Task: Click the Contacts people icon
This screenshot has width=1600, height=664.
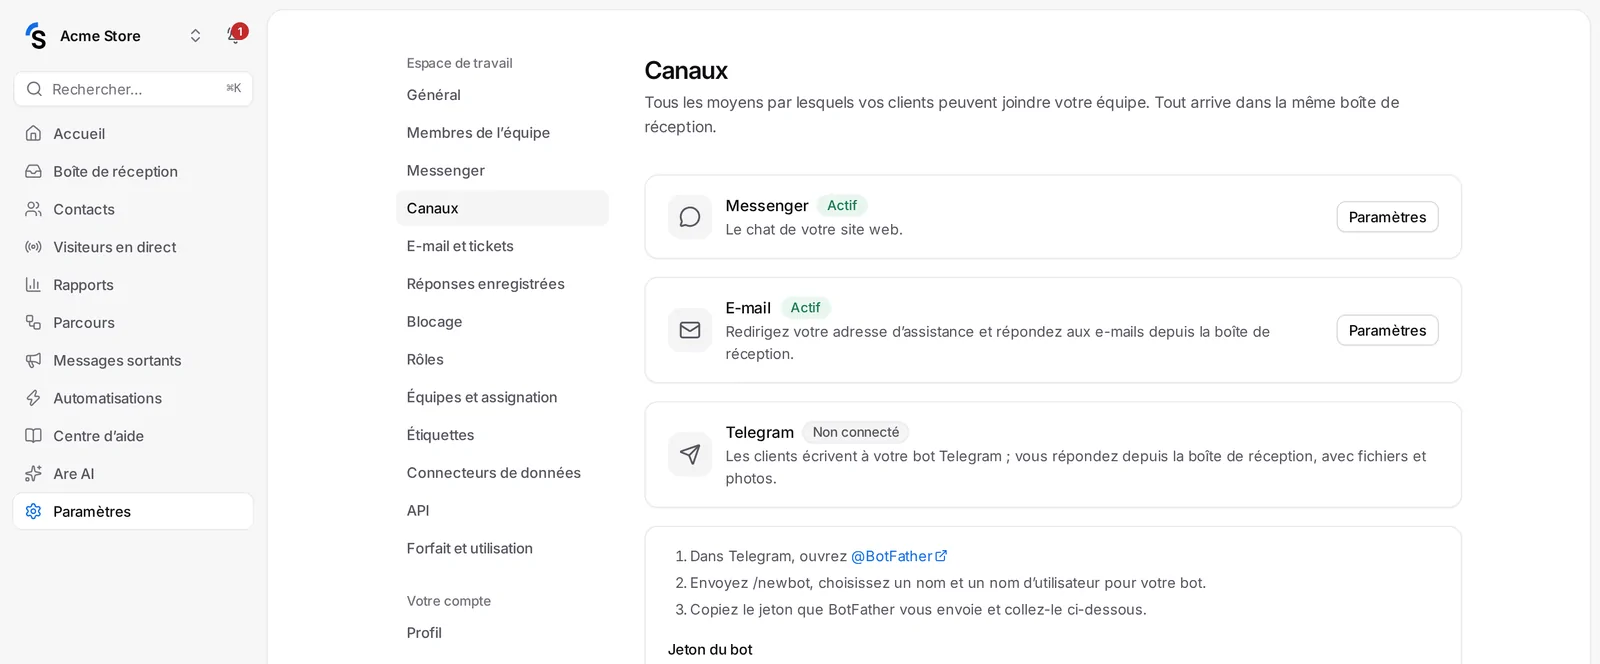Action: tap(33, 209)
